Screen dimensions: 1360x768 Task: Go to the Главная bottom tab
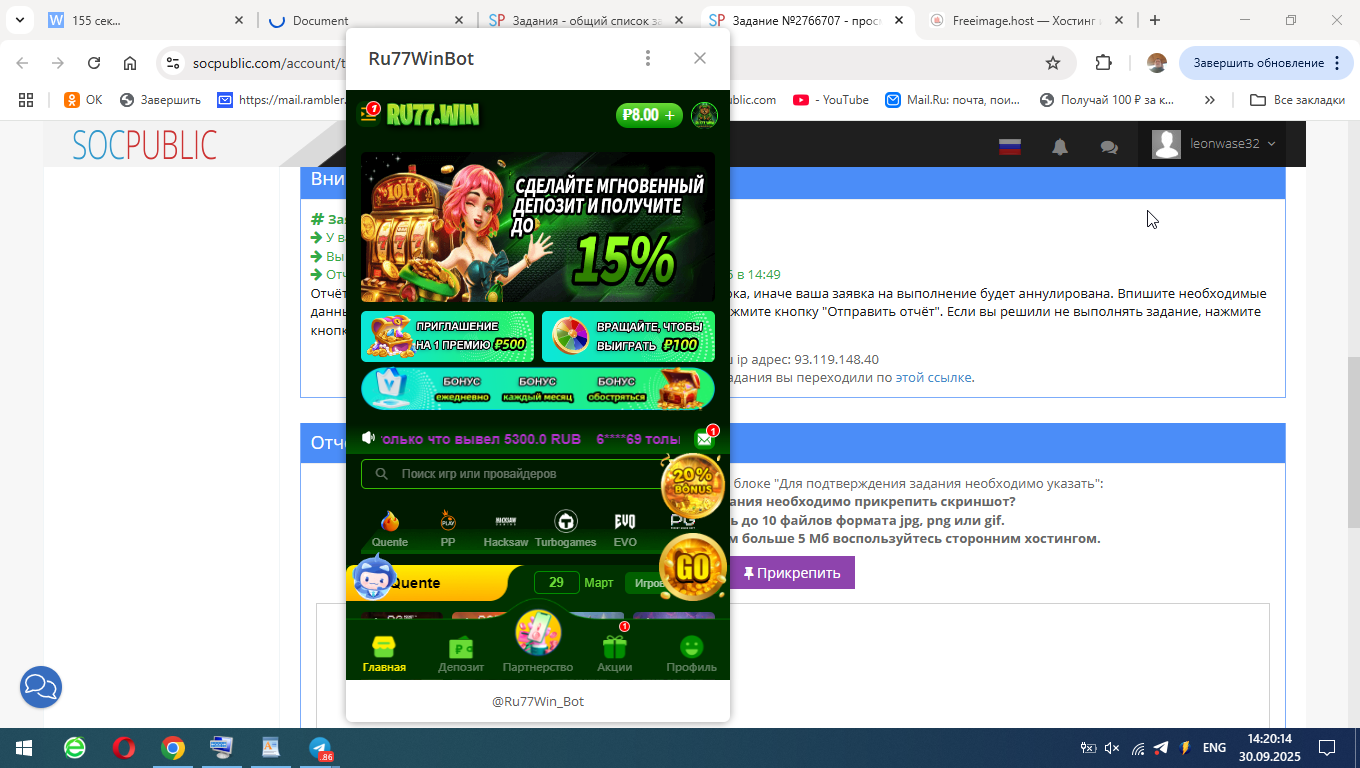click(384, 655)
